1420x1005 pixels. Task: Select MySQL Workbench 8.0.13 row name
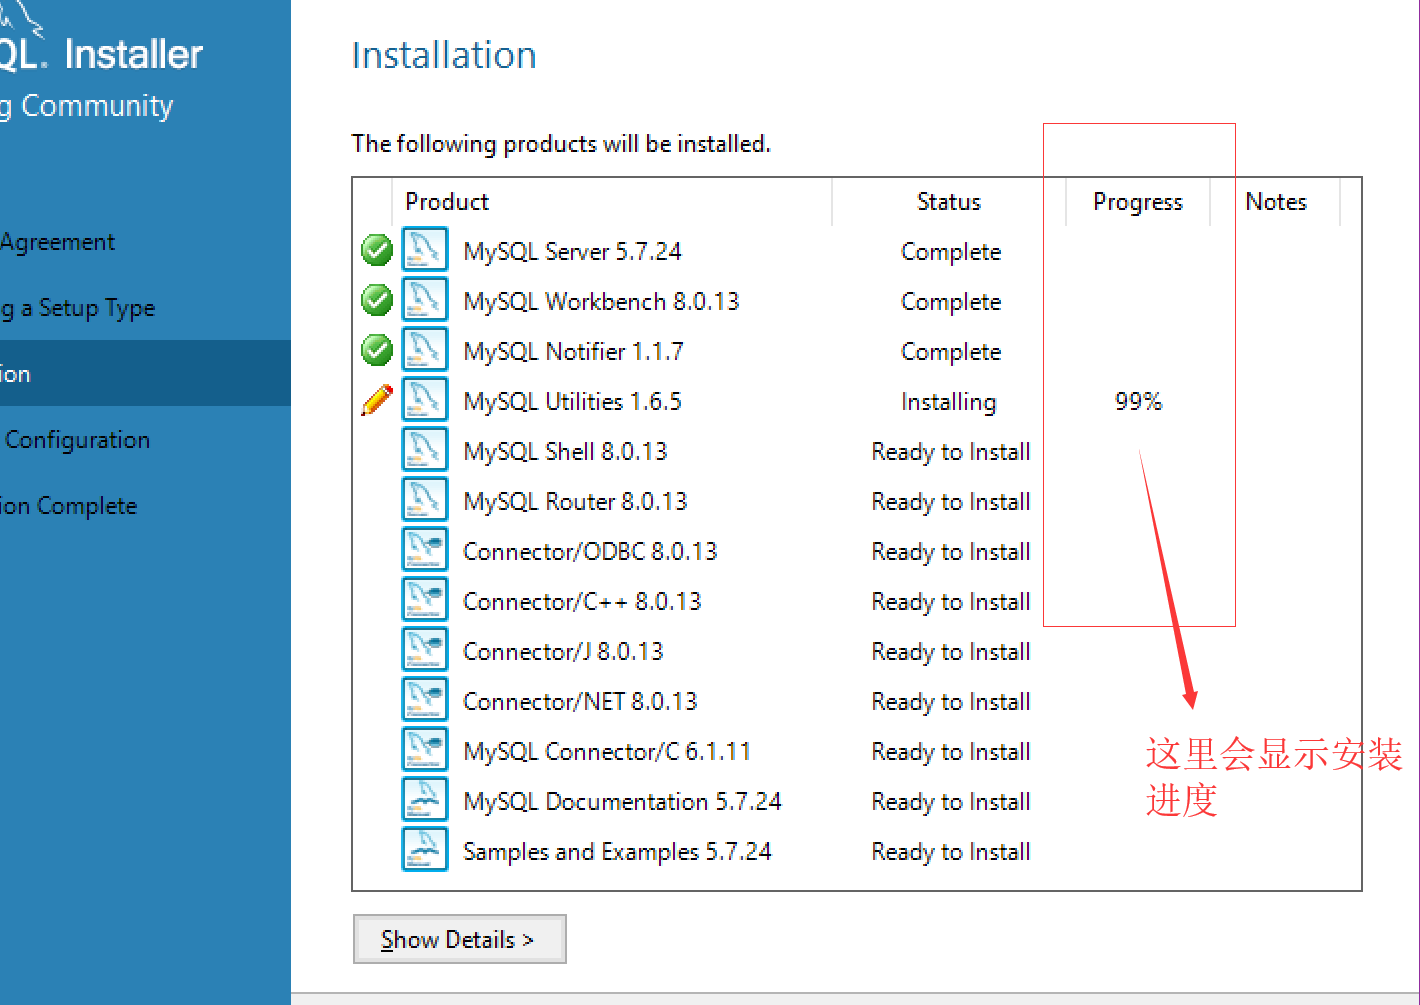(601, 302)
